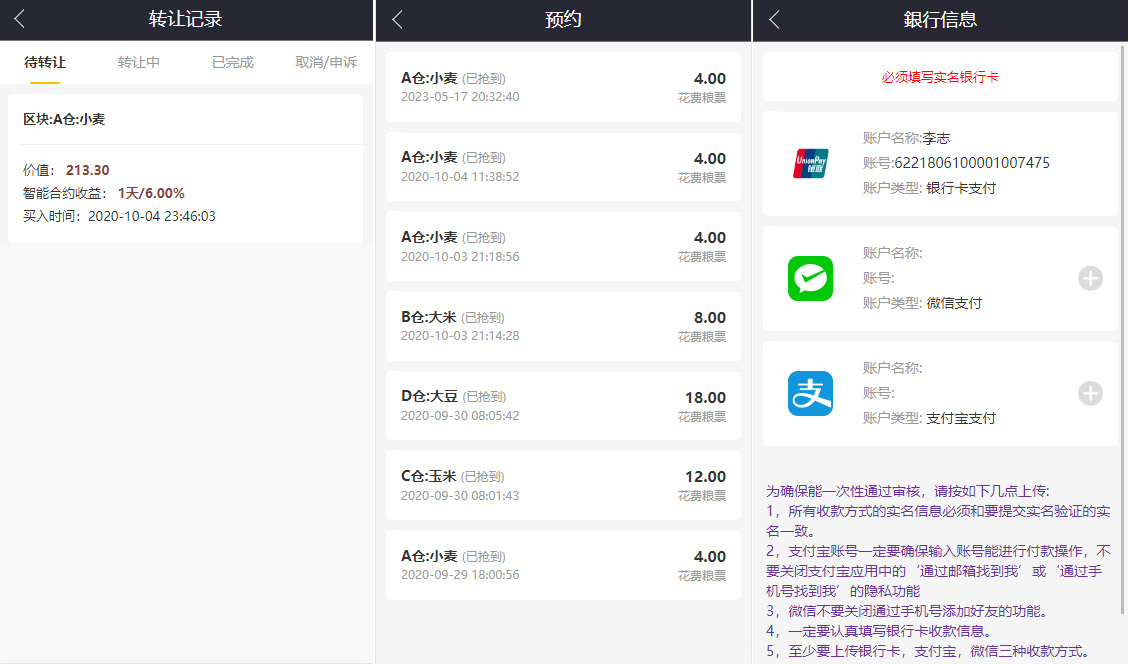Click the UnionPay bank card icon

(x=810, y=163)
